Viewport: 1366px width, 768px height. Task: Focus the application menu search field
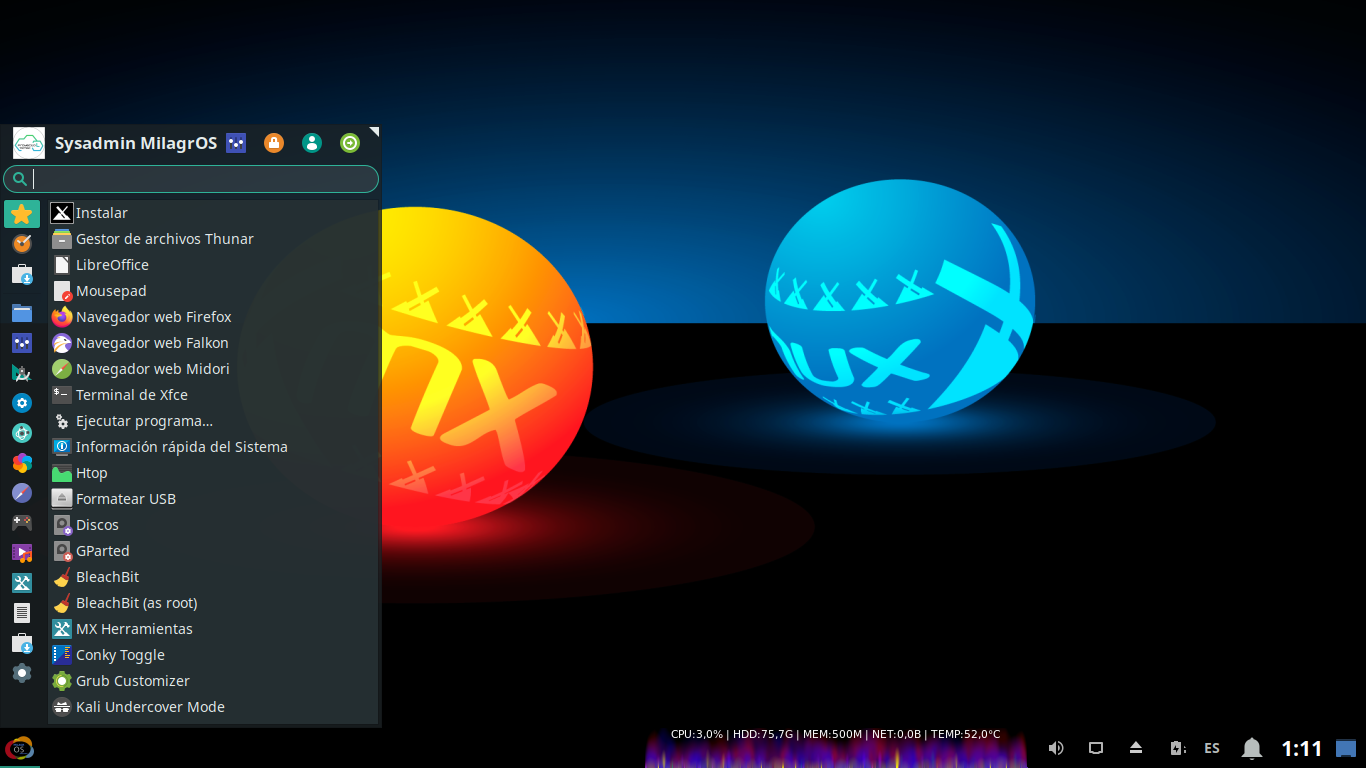200,179
